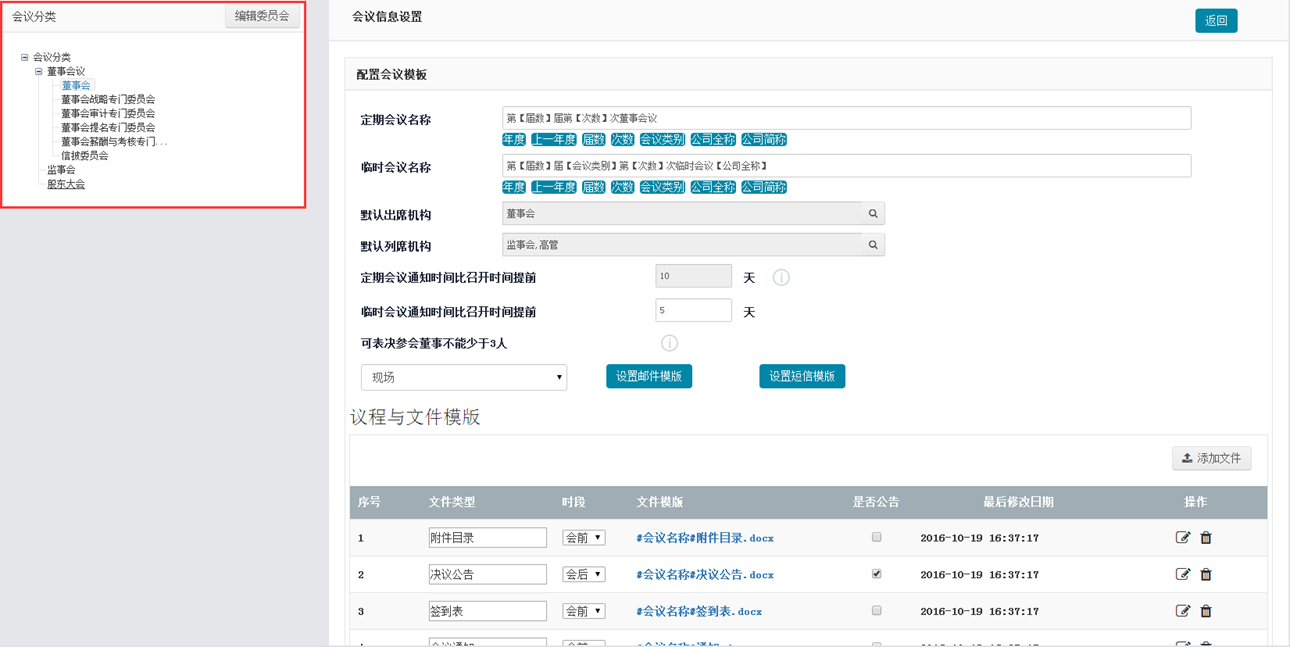Edit 附件目录 file type input
This screenshot has height=647, width=1290.
(488, 538)
